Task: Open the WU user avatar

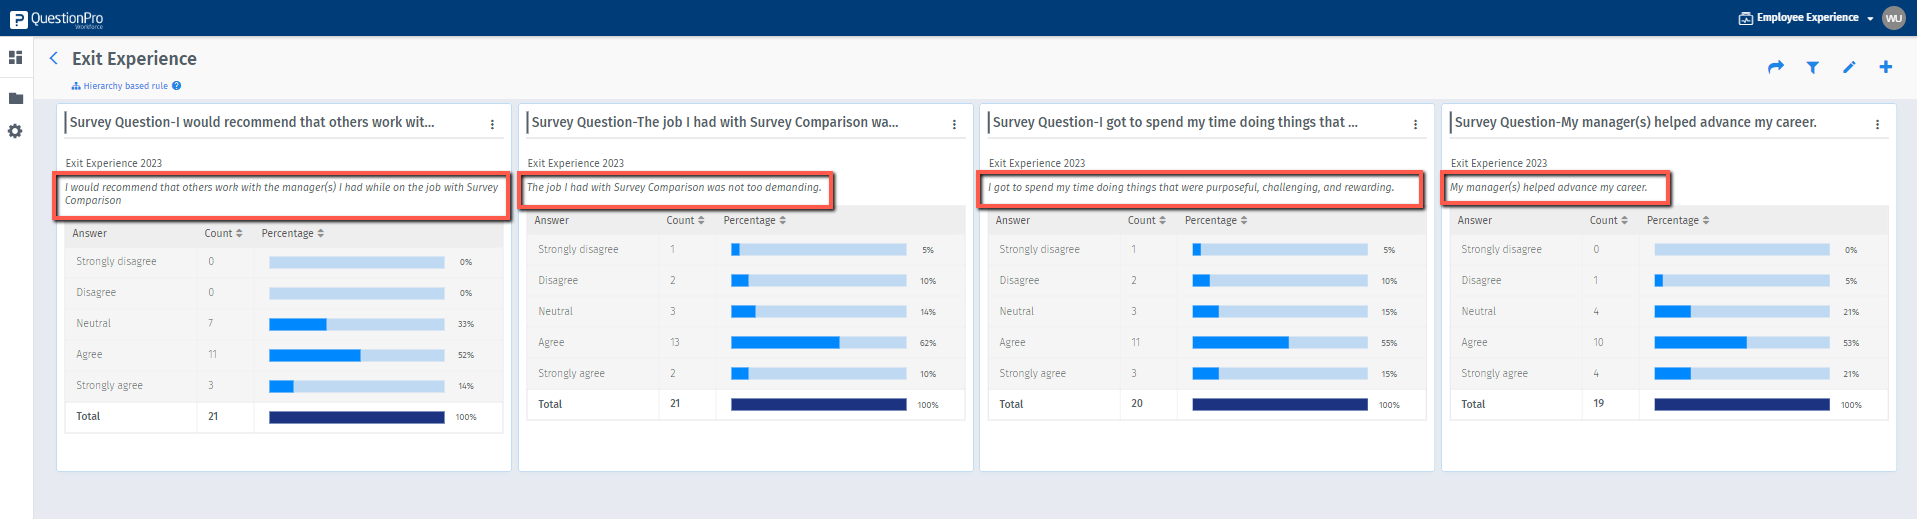Action: [x=1893, y=18]
